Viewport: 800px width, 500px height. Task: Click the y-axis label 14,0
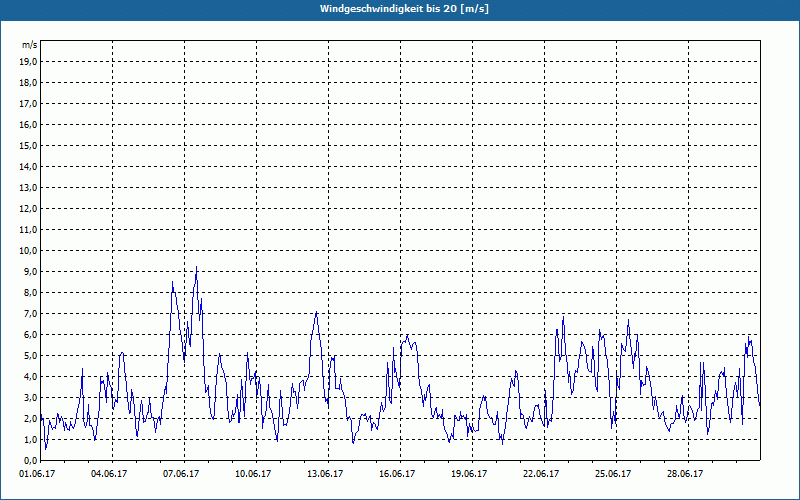click(x=28, y=166)
